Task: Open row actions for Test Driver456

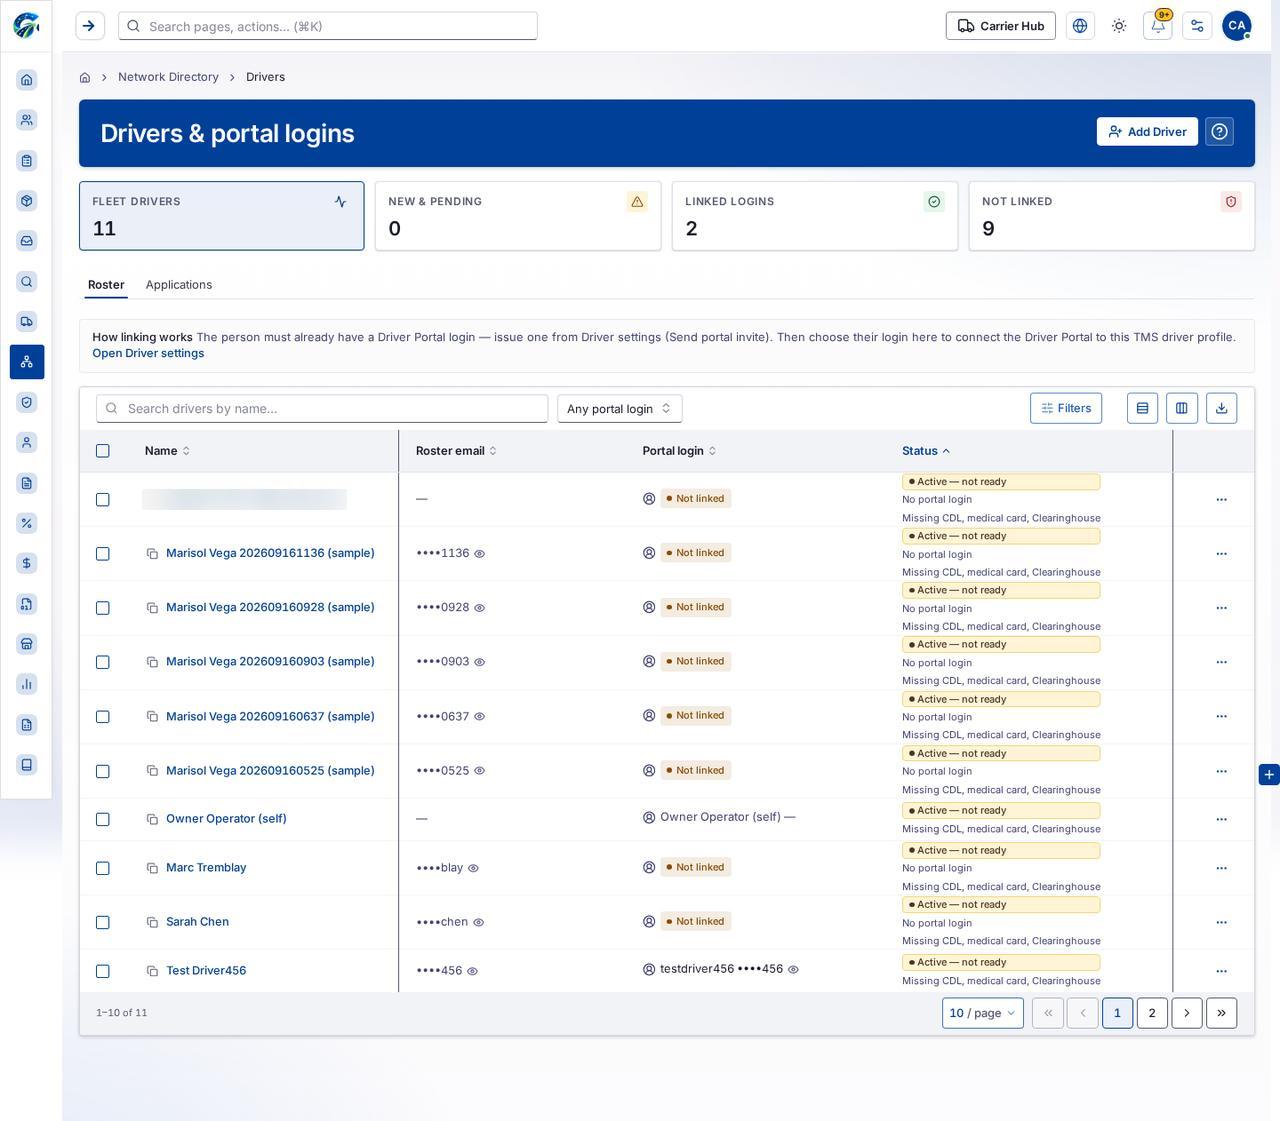Action: click(1221, 971)
